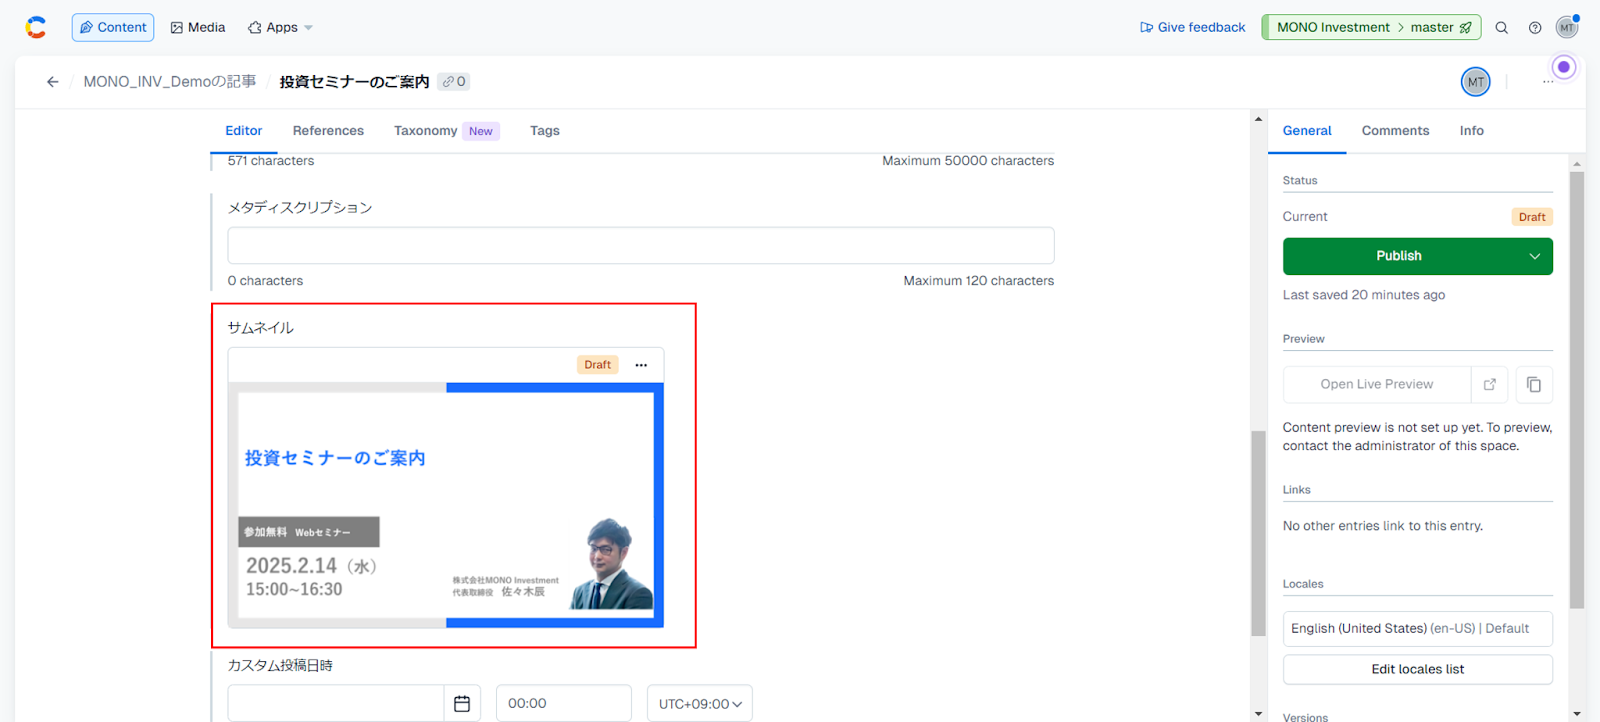Click the entry title 投資セミナーのご案内
Viewport: 1600px width, 722px height.
[x=354, y=82]
